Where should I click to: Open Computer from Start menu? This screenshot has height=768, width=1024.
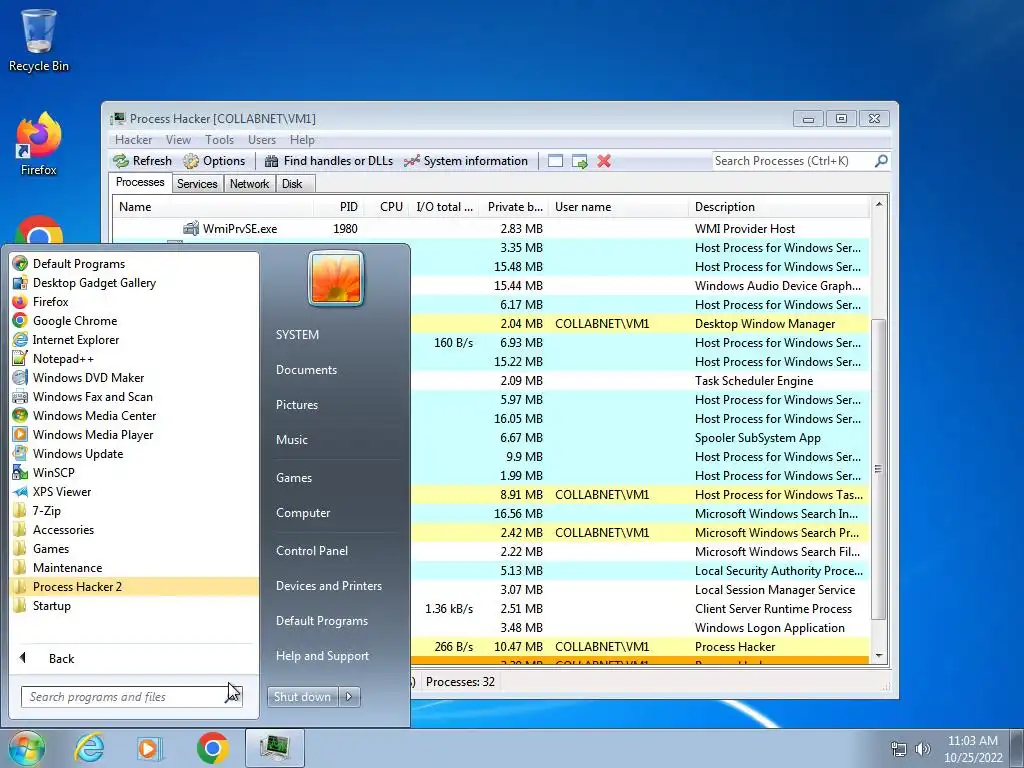pyautogui.click(x=302, y=513)
